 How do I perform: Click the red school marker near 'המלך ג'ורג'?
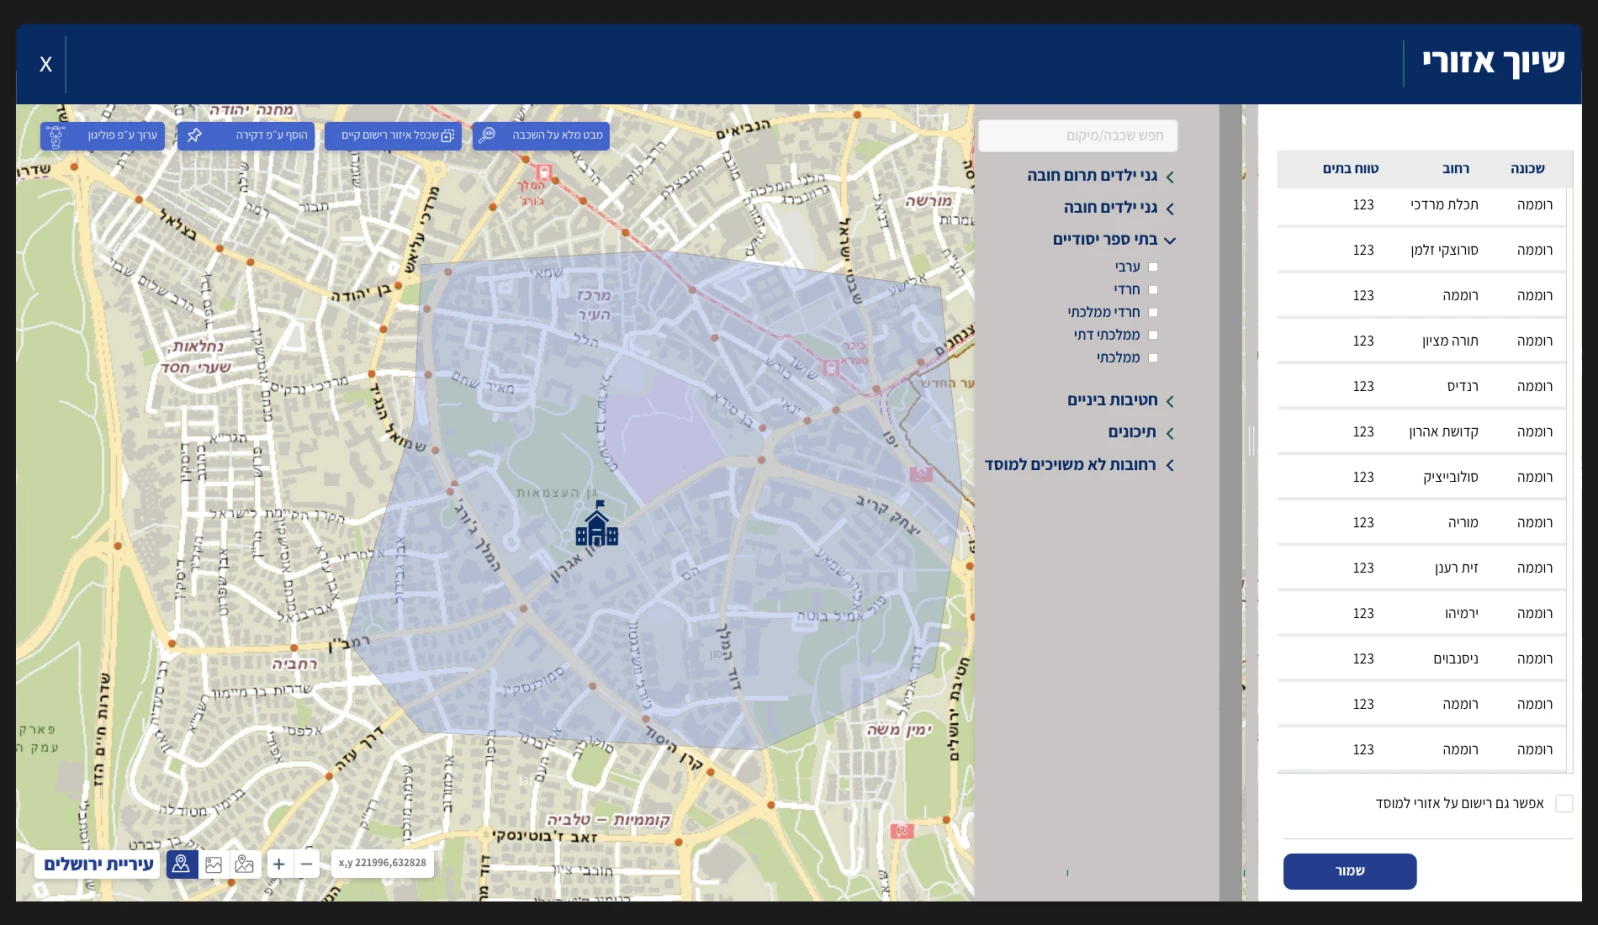click(x=543, y=173)
